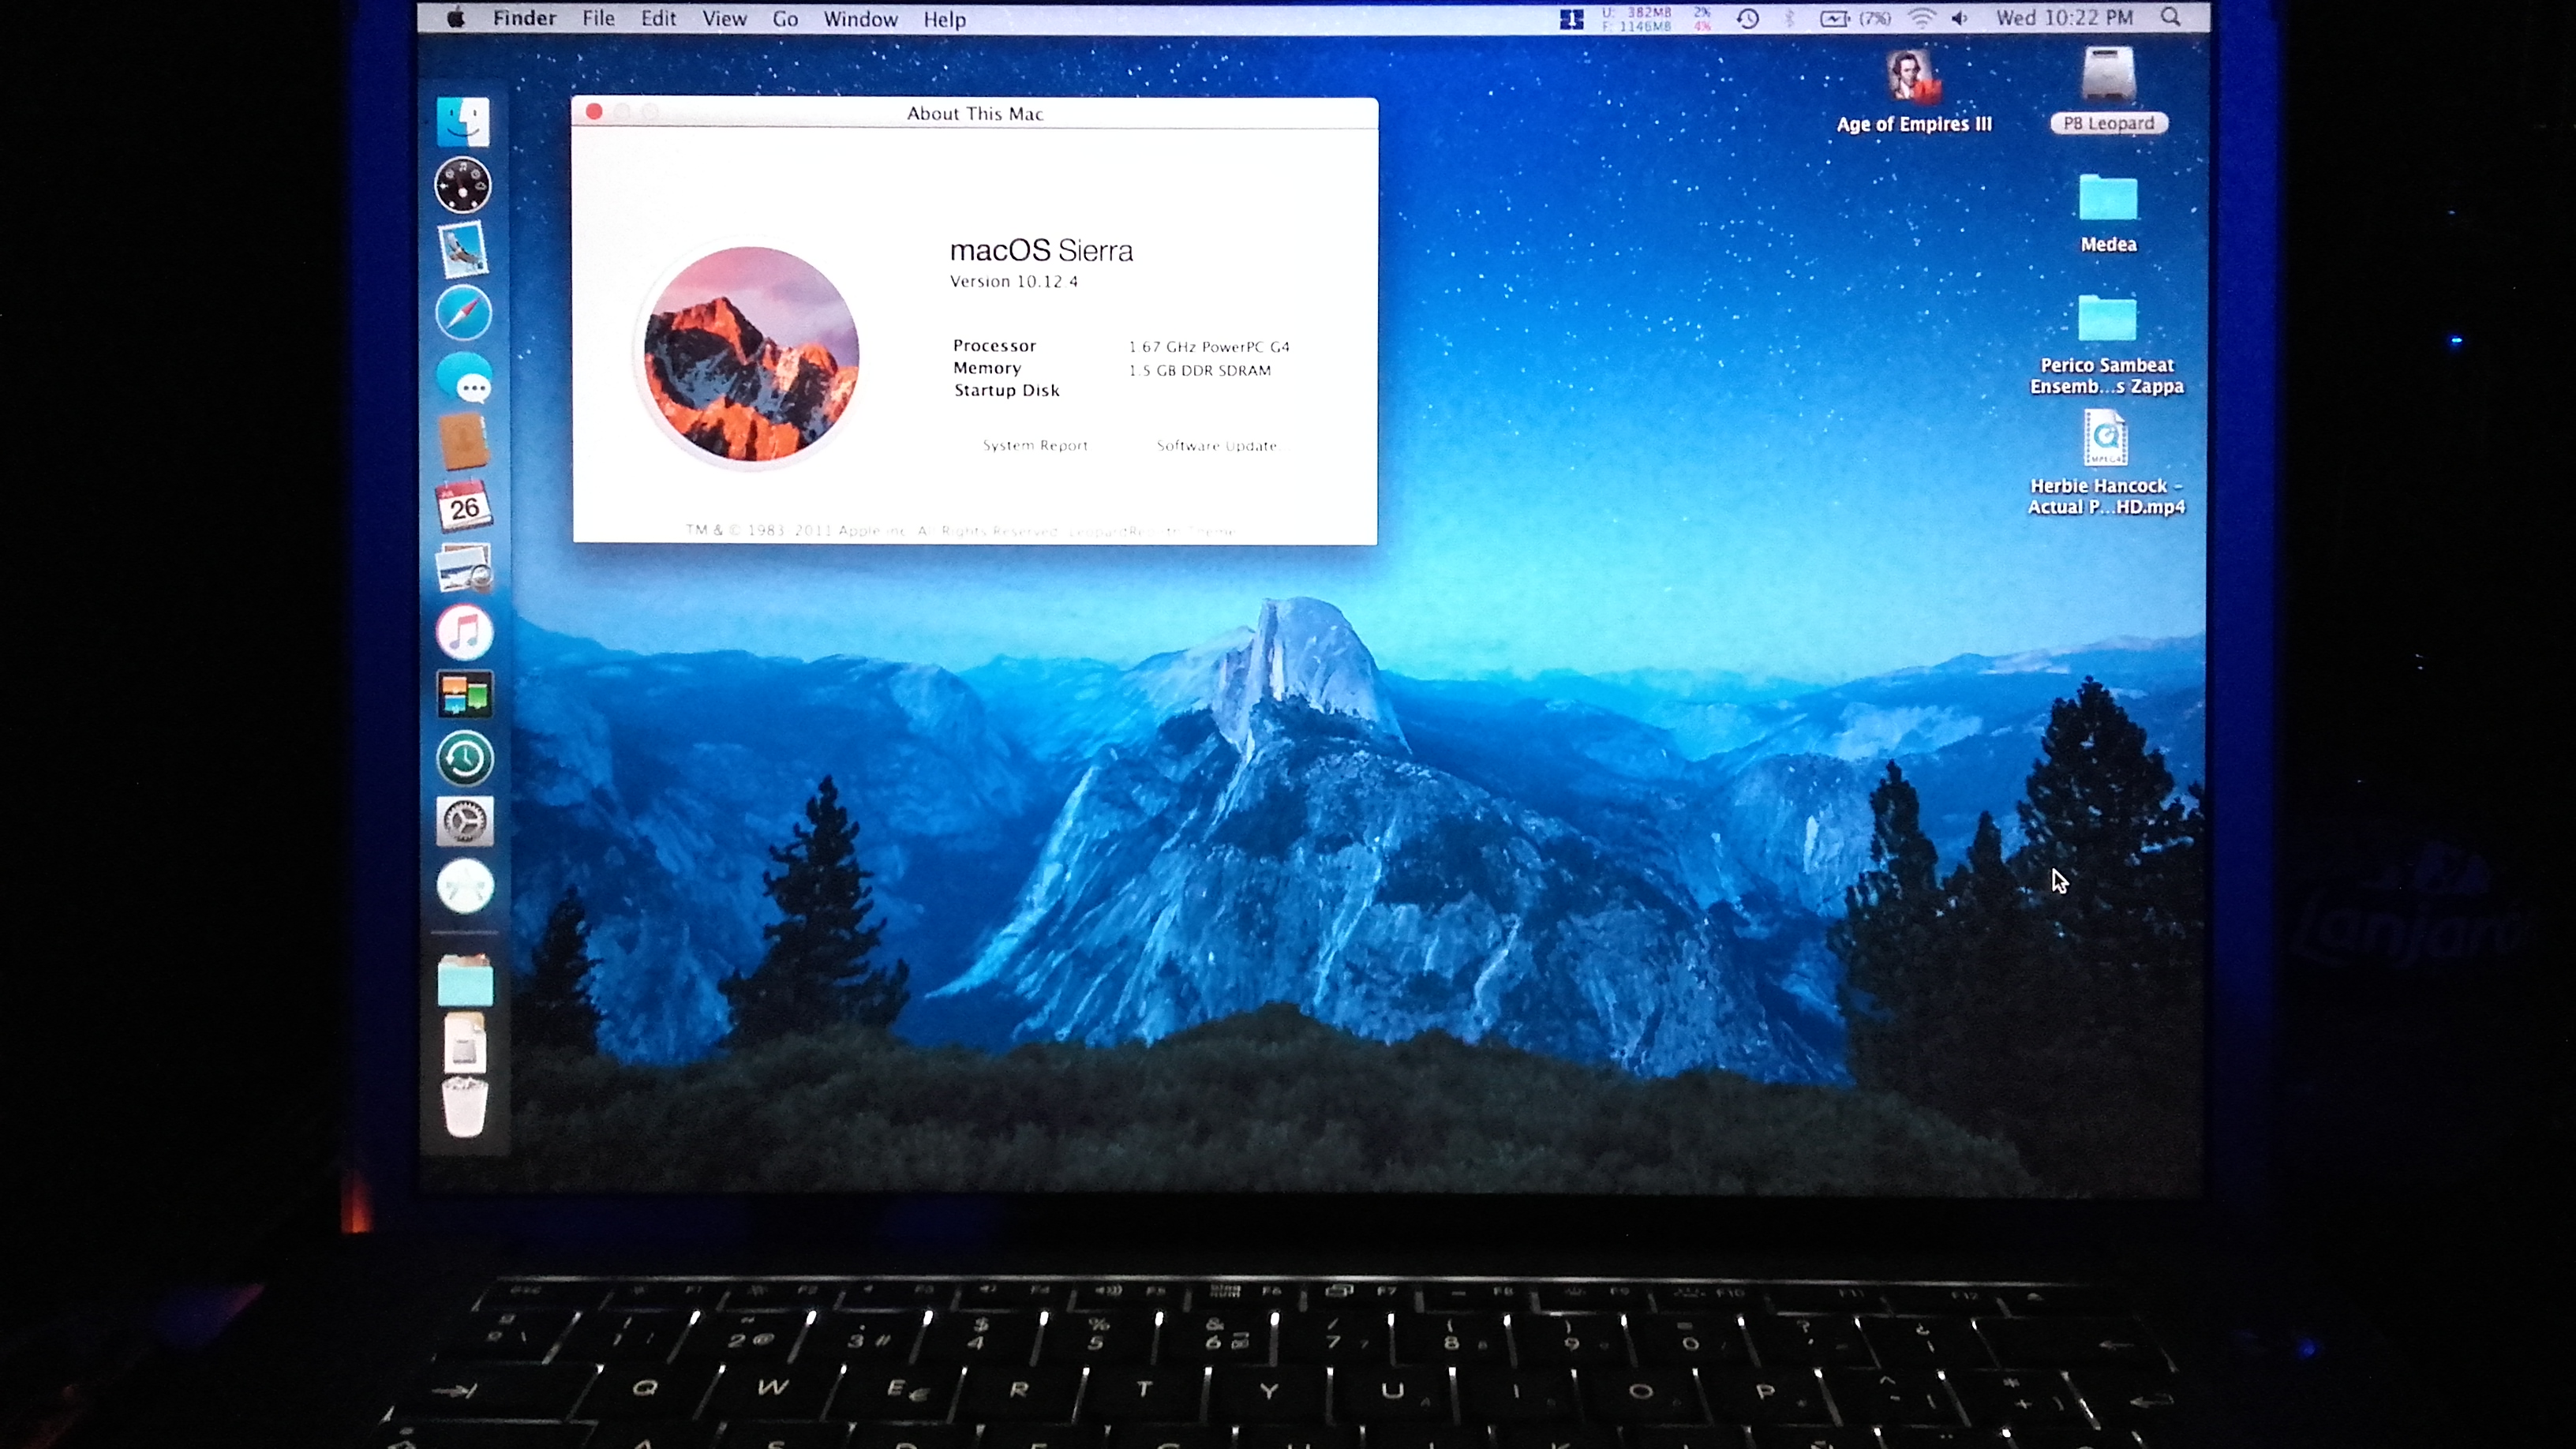Open the Window menu
The image size is (2576, 1449).
click(860, 19)
